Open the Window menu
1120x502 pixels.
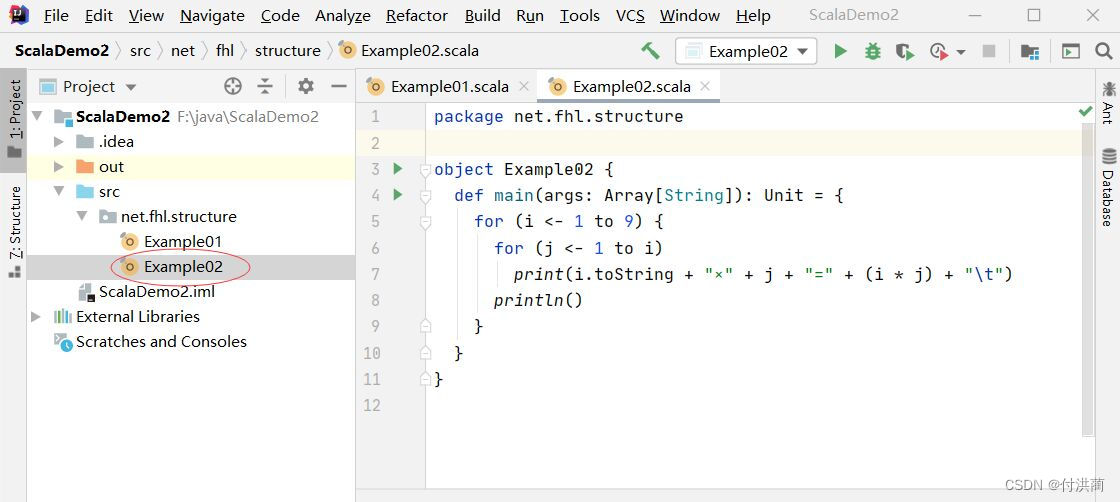(689, 16)
